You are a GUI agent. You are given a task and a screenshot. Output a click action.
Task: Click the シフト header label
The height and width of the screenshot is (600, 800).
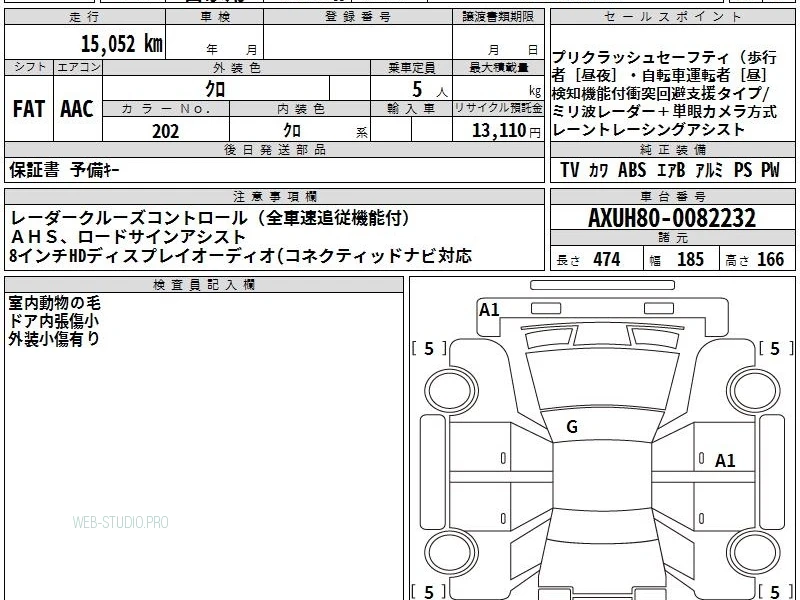(29, 67)
